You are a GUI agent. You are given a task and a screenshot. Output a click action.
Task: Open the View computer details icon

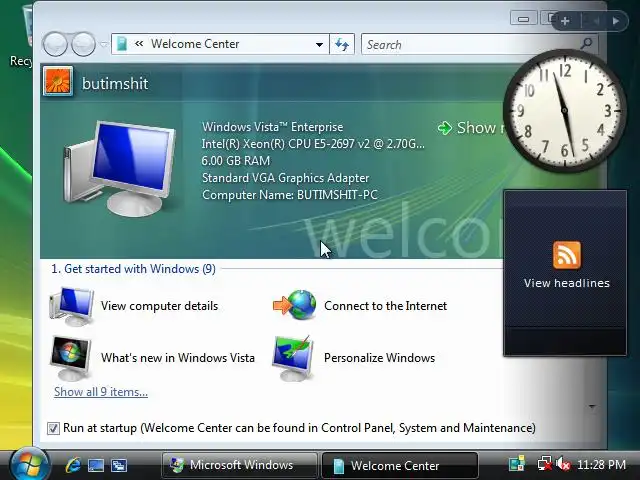point(72,306)
